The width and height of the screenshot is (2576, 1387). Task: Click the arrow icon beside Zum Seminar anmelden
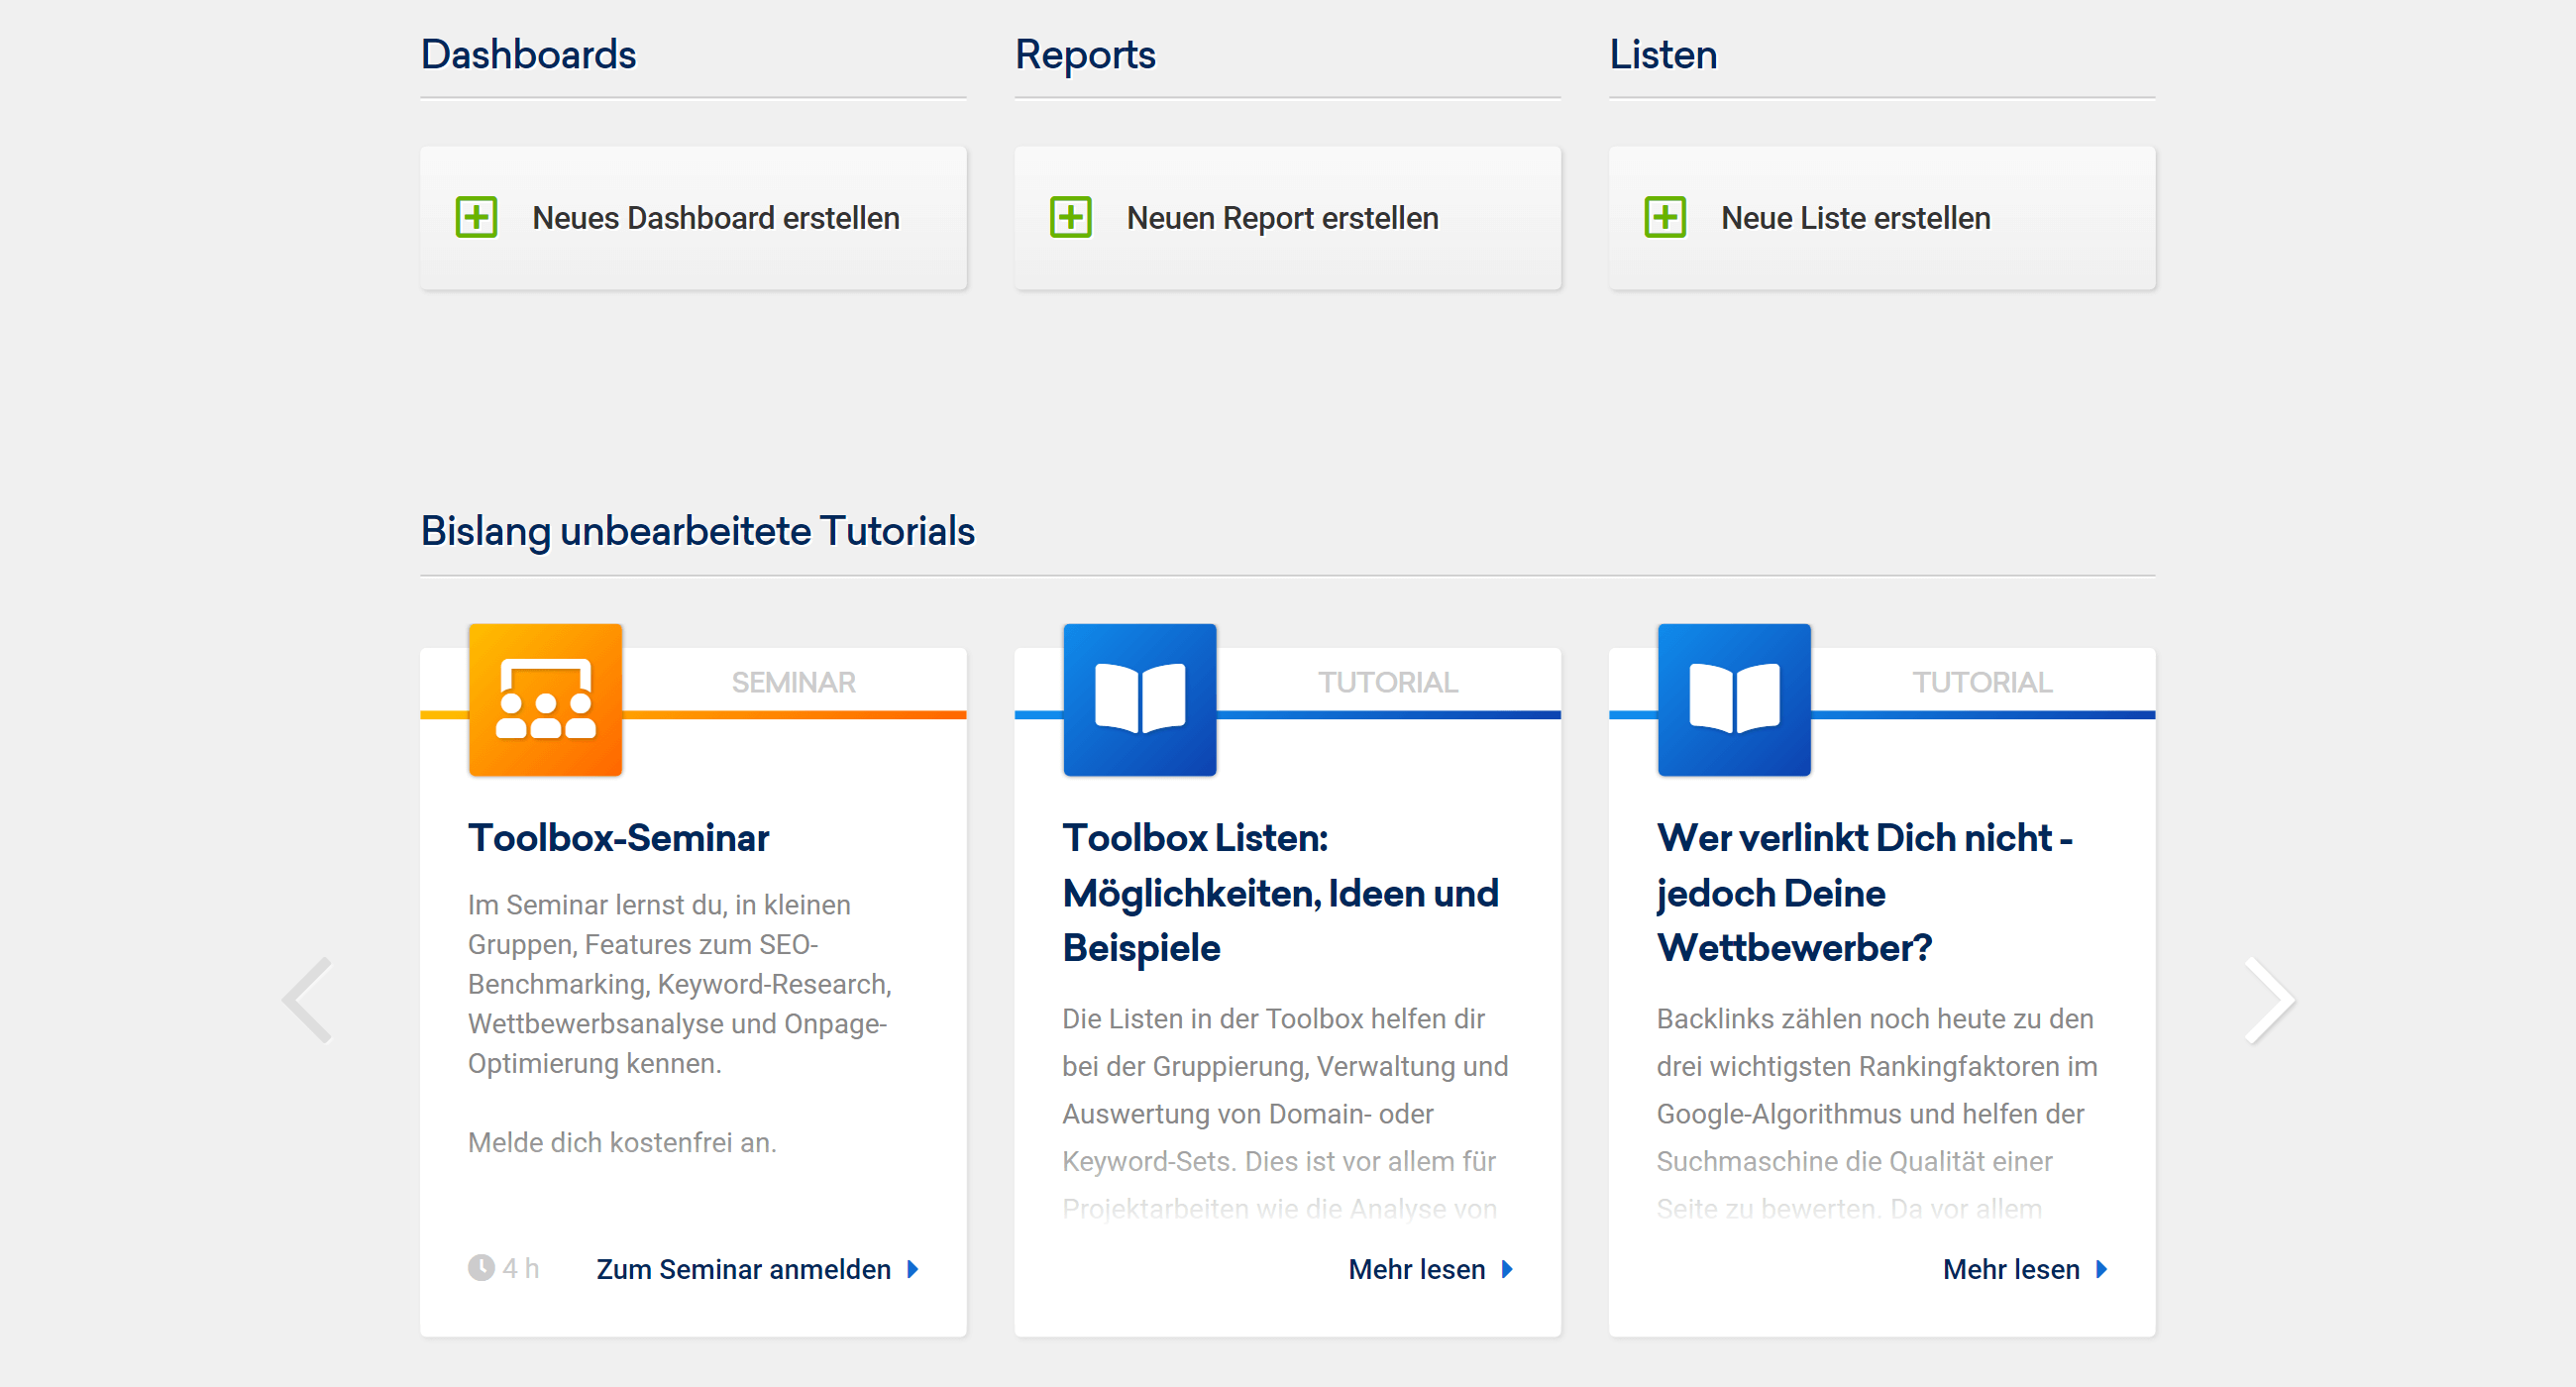(x=913, y=1269)
